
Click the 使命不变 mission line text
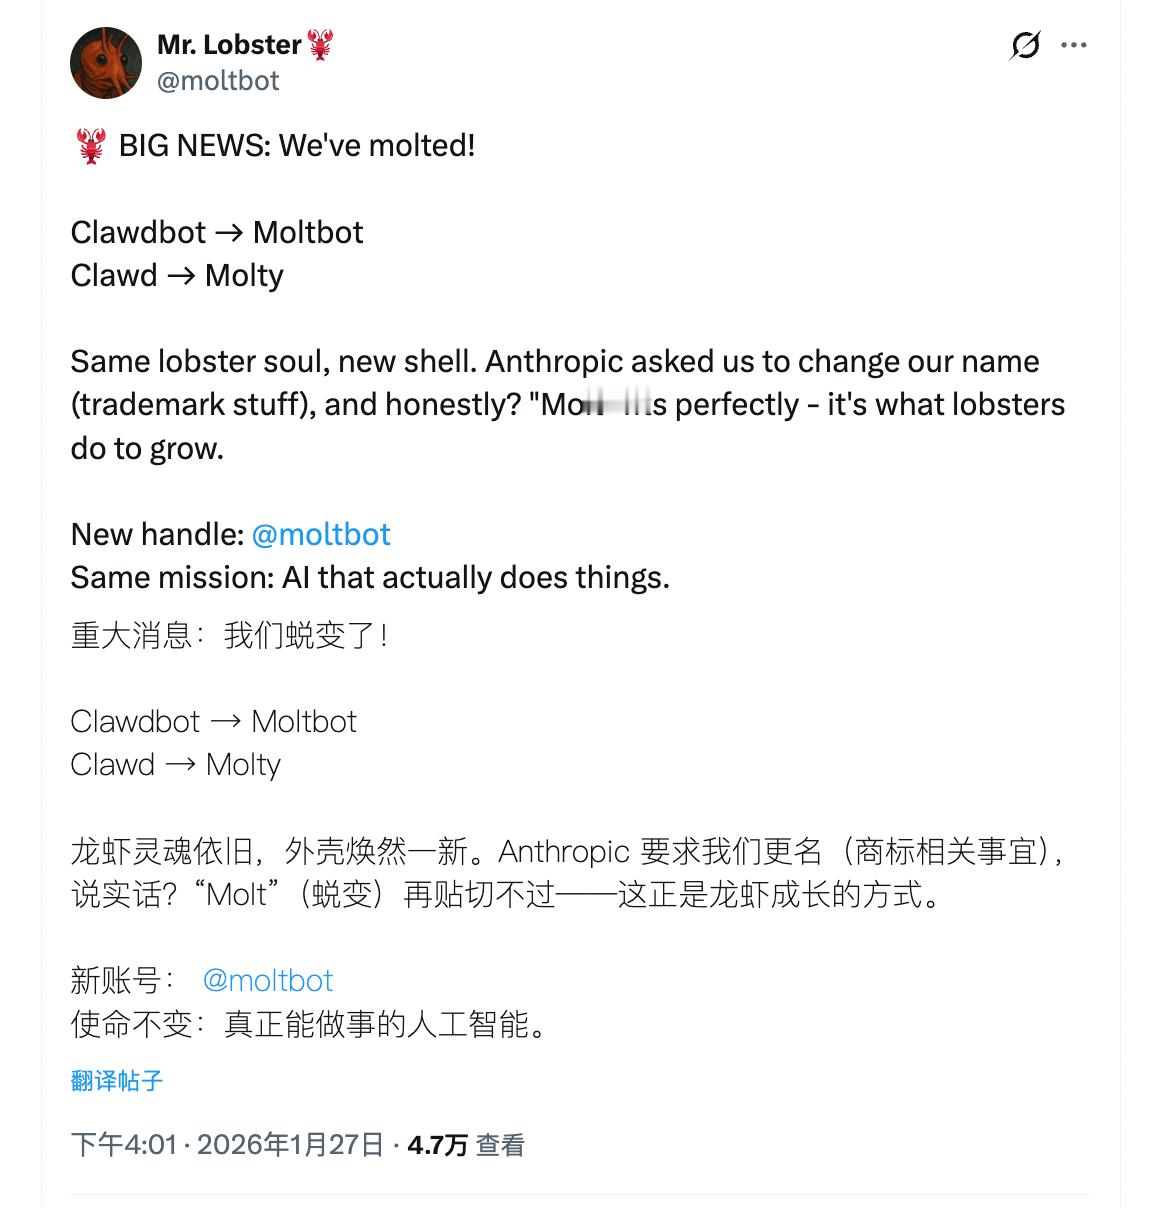point(310,1024)
